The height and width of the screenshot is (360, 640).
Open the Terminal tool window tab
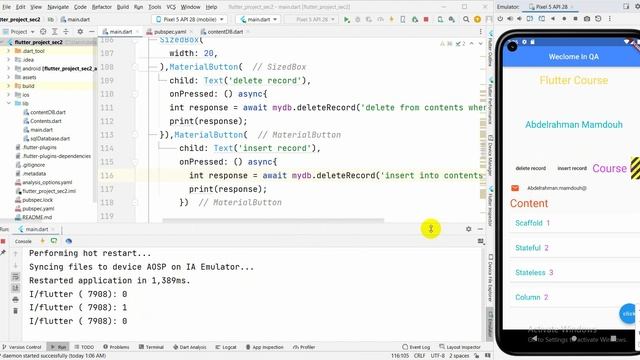pos(151,347)
